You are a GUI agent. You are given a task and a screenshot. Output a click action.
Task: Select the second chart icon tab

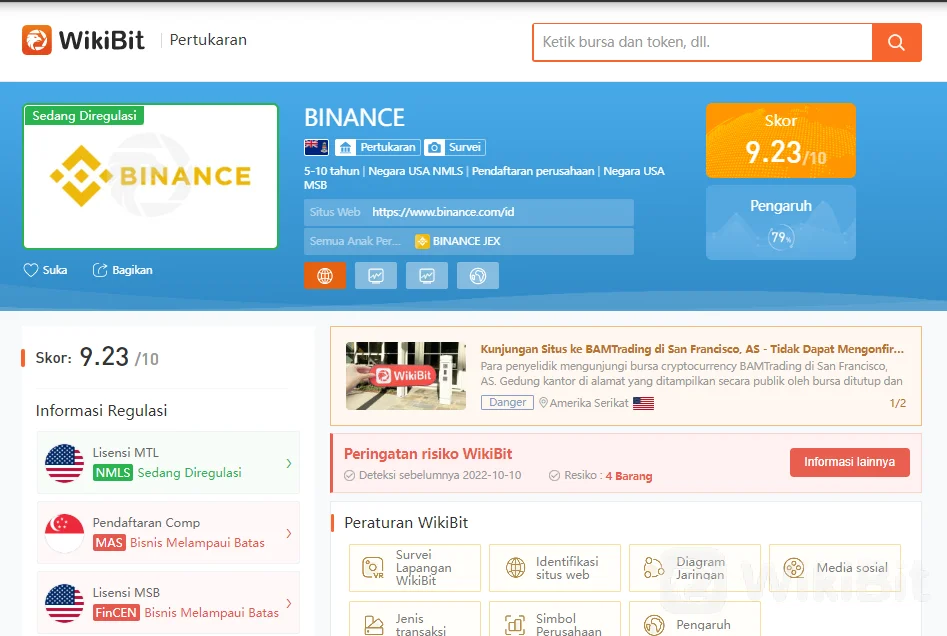pos(427,276)
